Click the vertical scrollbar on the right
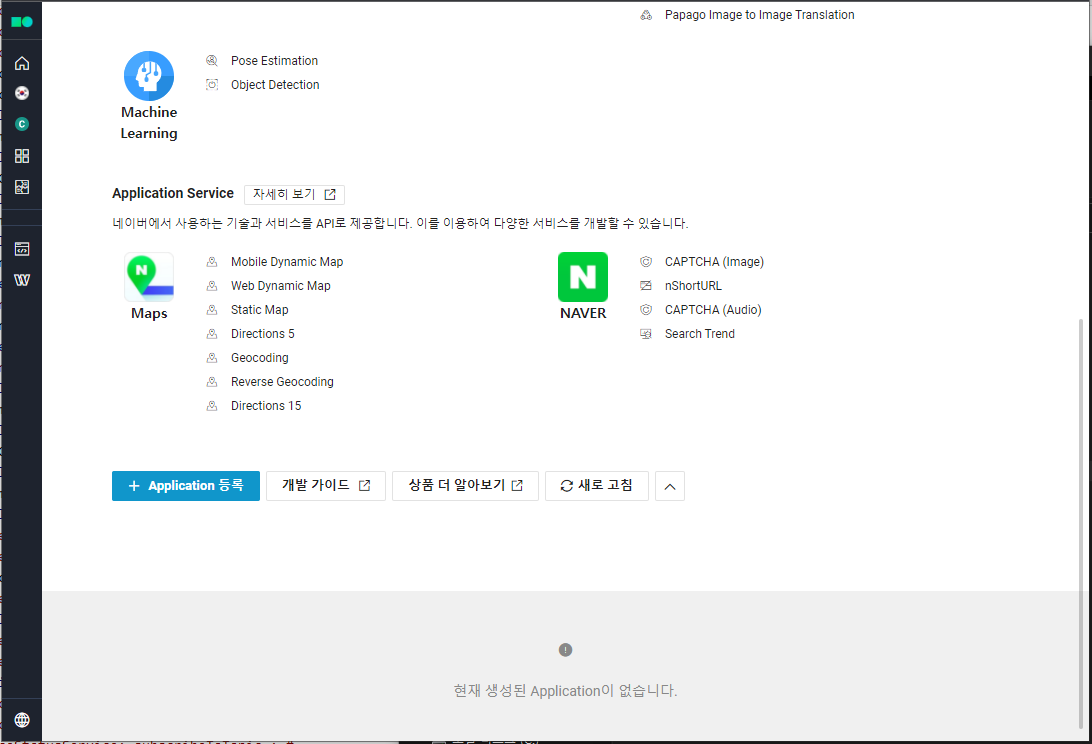This screenshot has width=1092, height=744. 1080,522
